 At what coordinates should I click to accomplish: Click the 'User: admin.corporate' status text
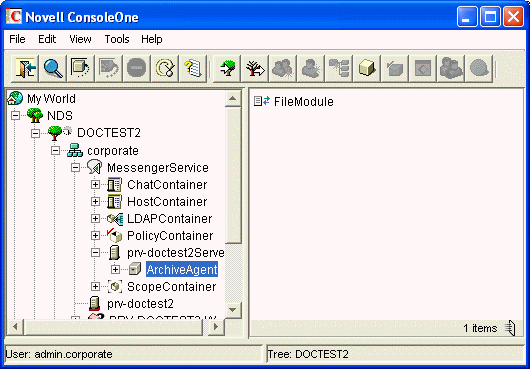59,354
